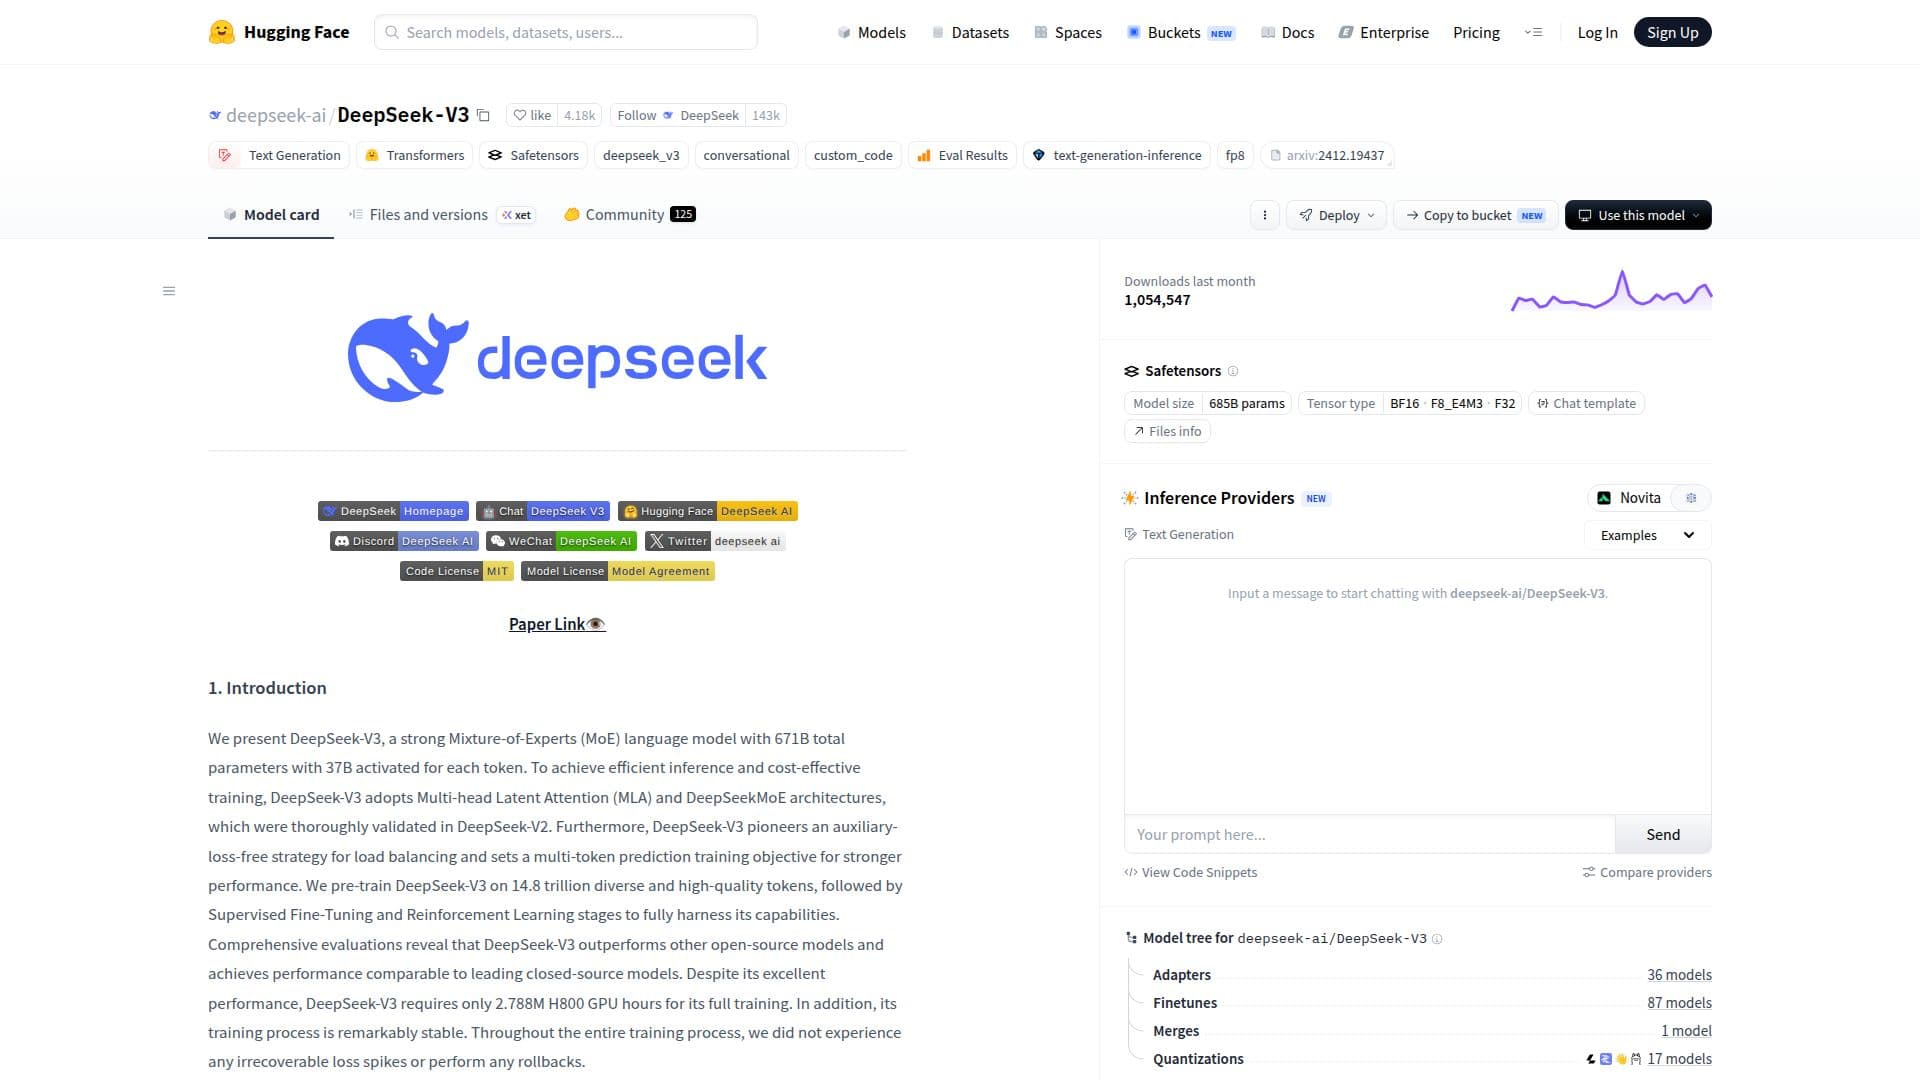
Task: Open Files info link
Action: pos(1167,432)
